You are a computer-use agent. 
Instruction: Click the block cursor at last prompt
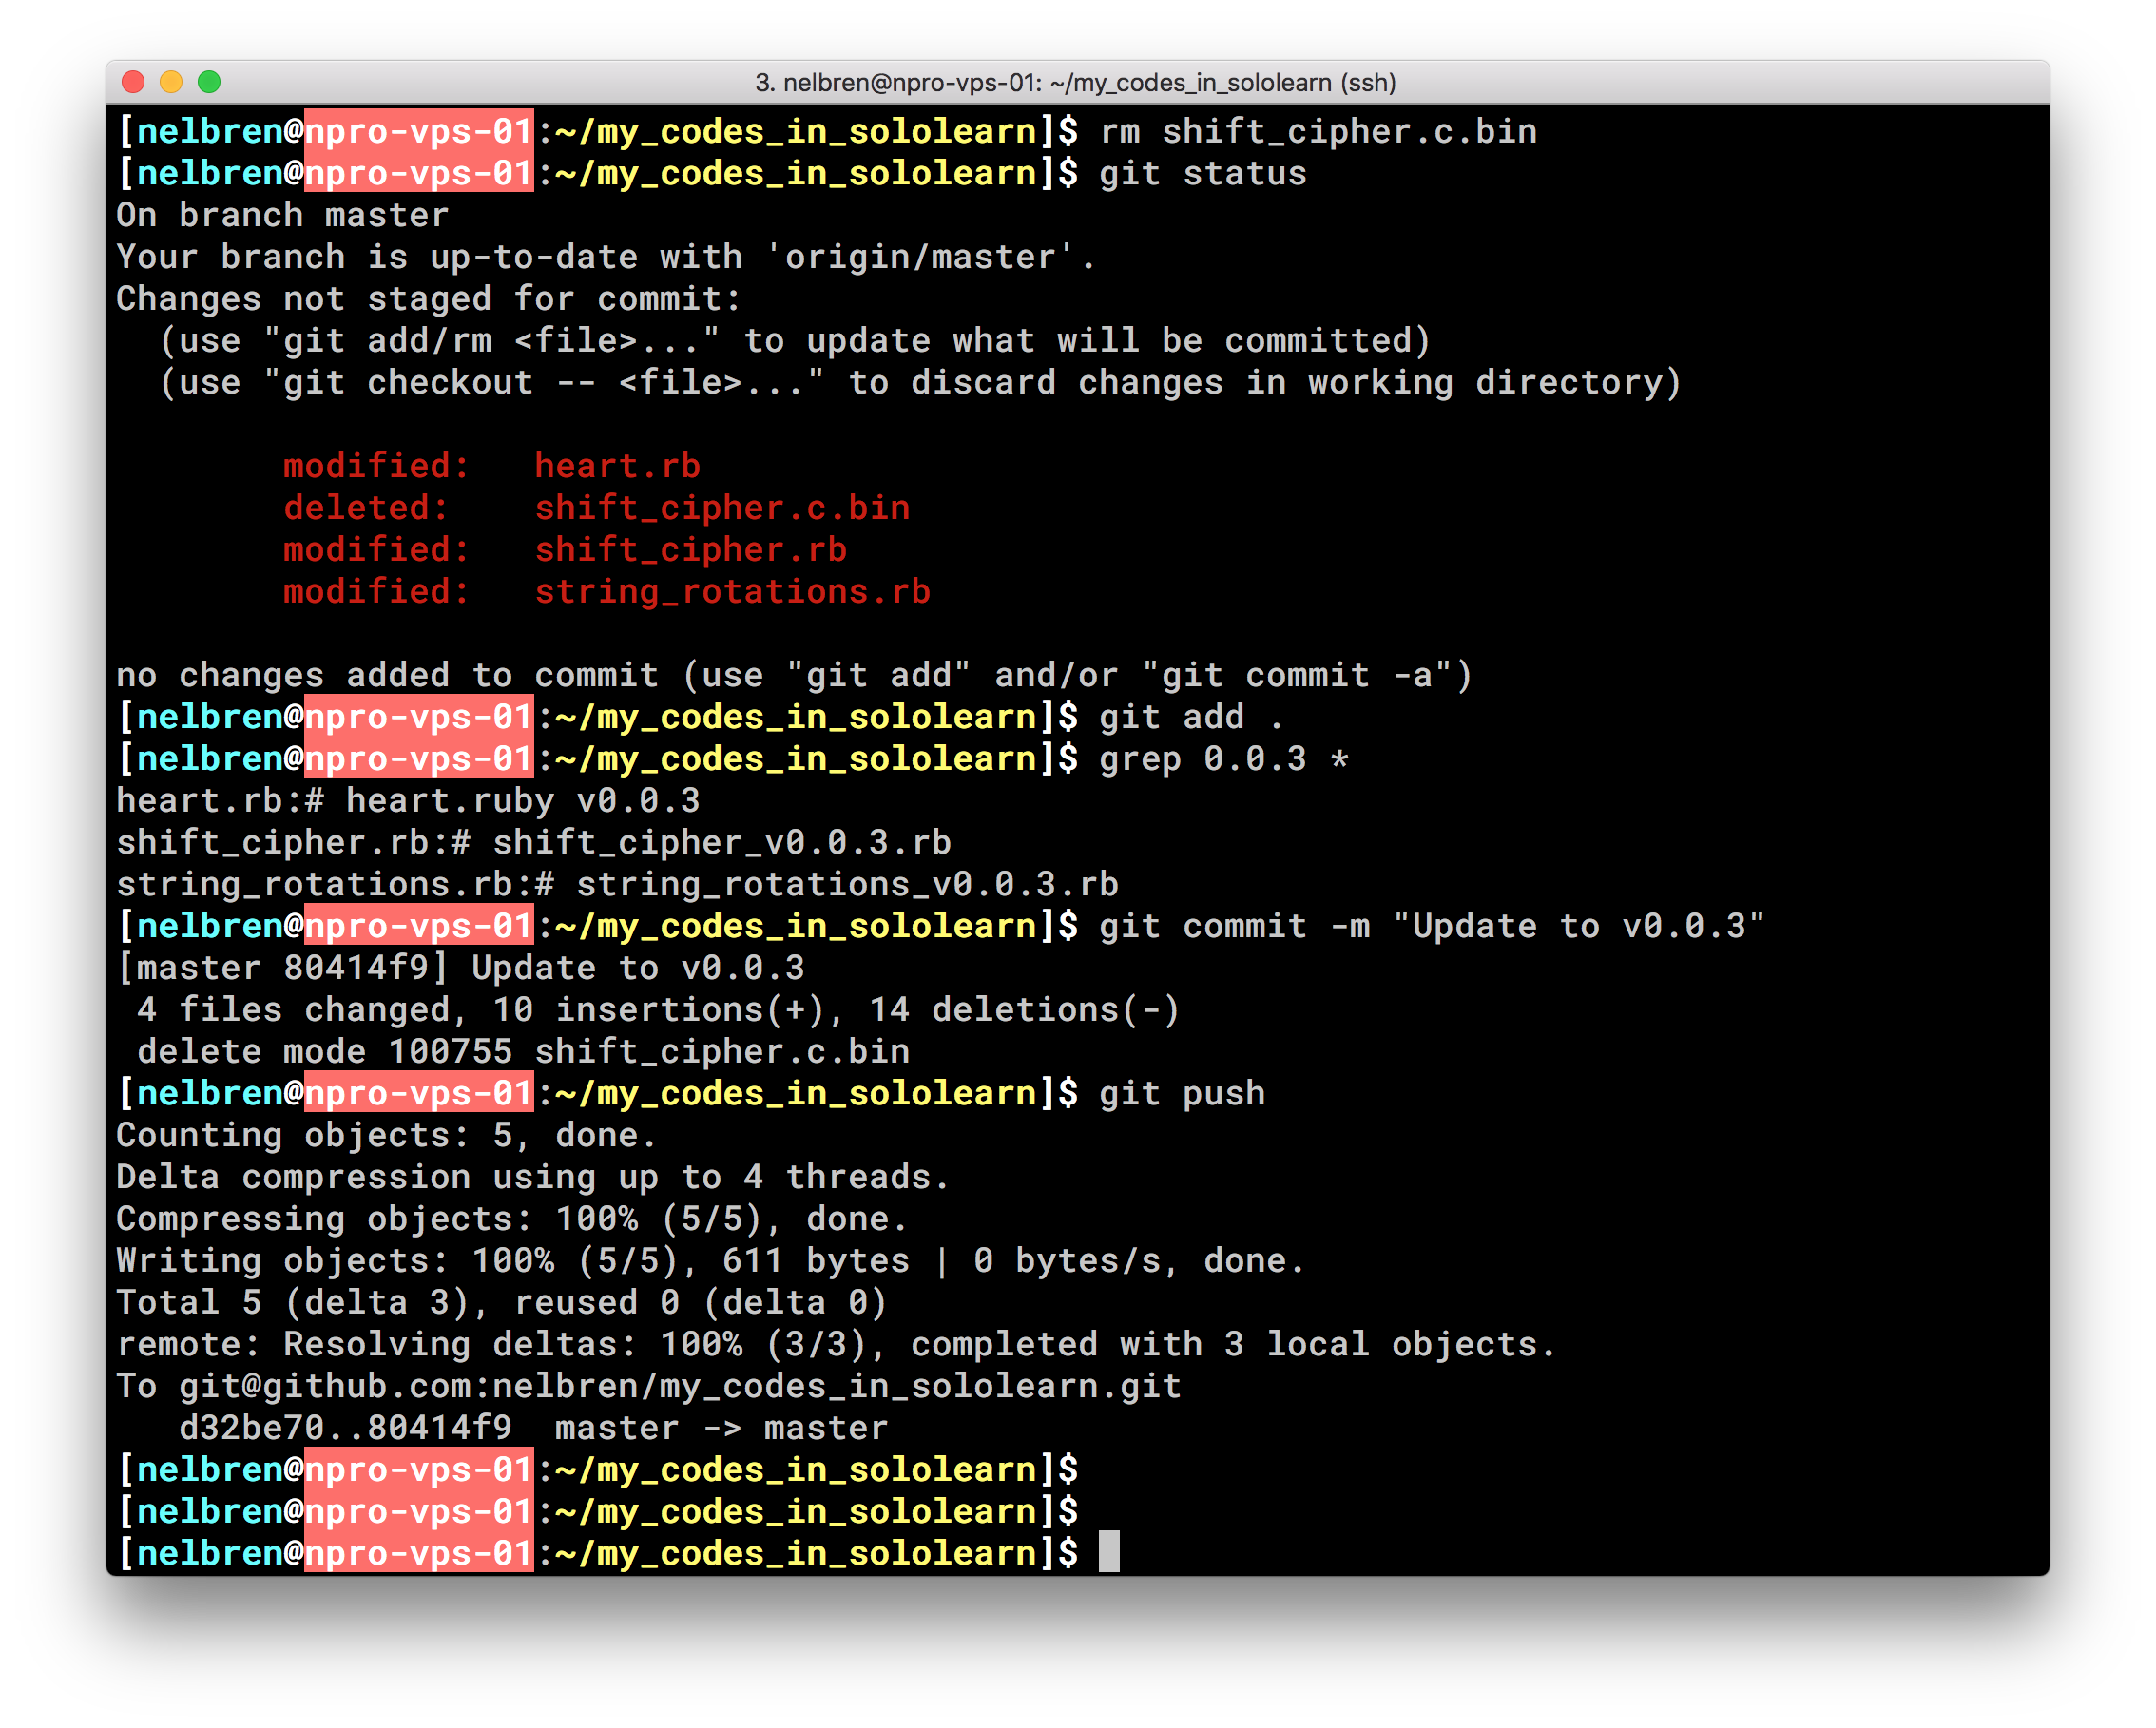(1109, 1552)
